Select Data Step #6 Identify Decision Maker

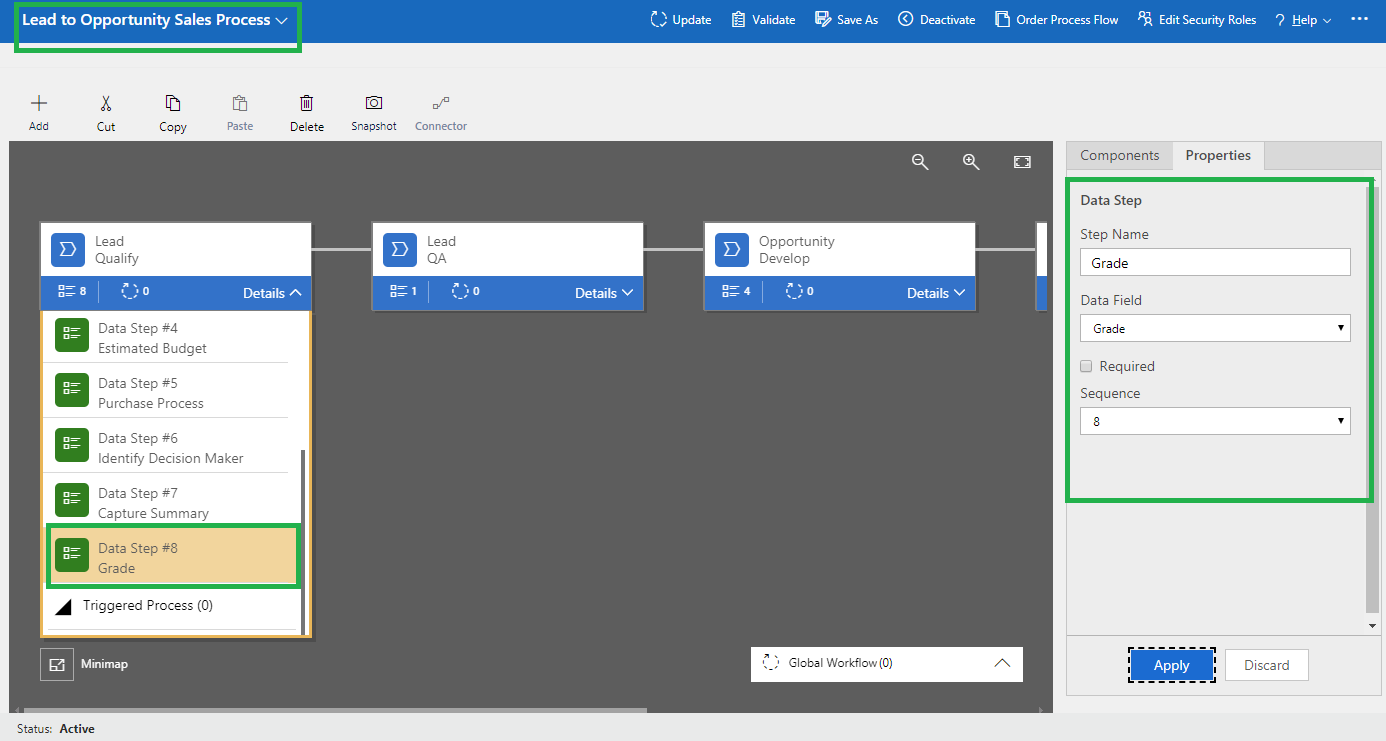point(170,445)
